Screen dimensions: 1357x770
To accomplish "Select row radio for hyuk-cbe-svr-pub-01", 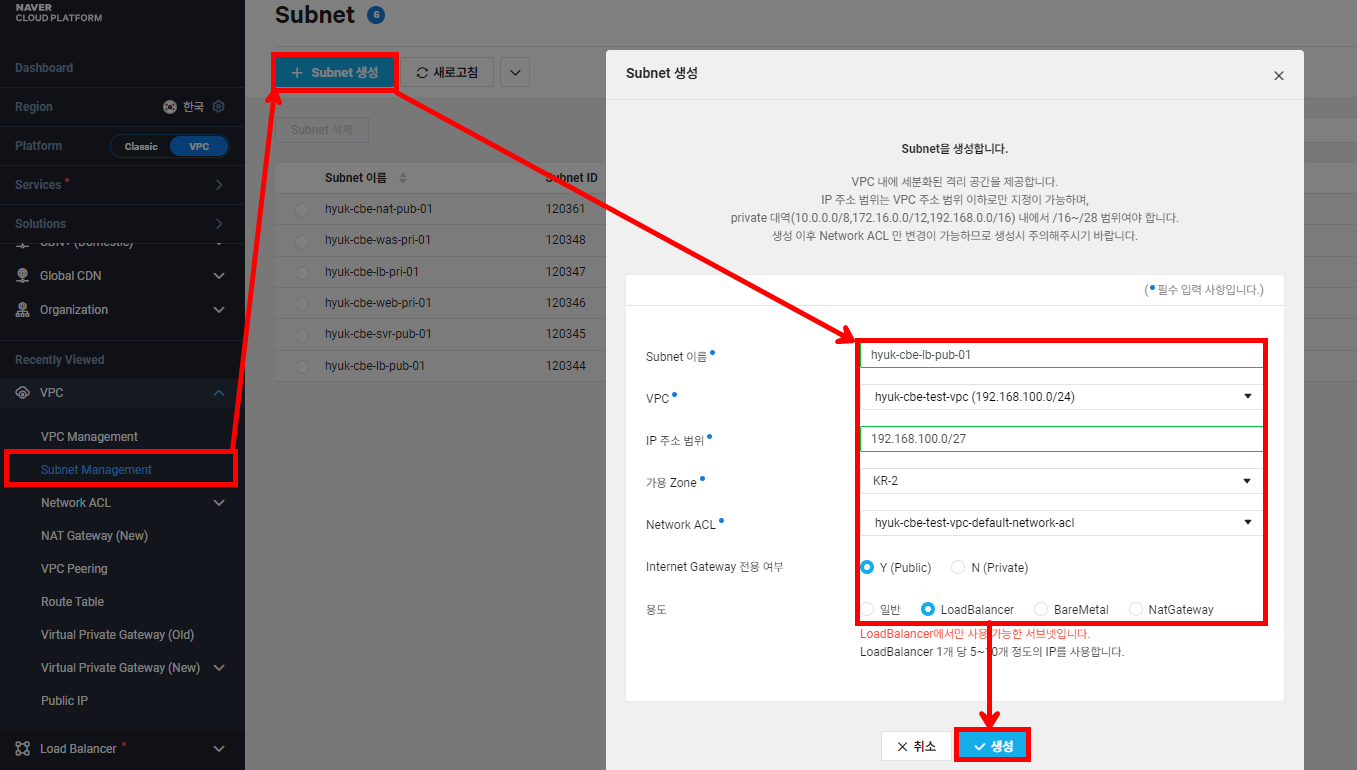I will [302, 334].
